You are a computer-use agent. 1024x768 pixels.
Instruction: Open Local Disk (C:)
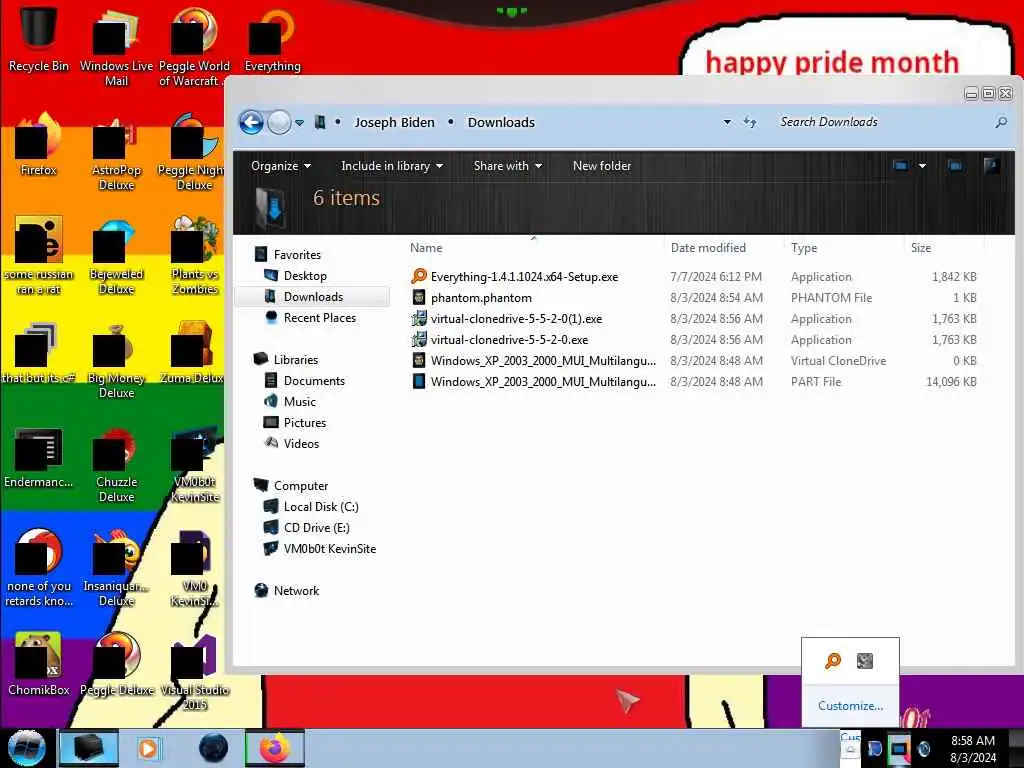[x=321, y=506]
